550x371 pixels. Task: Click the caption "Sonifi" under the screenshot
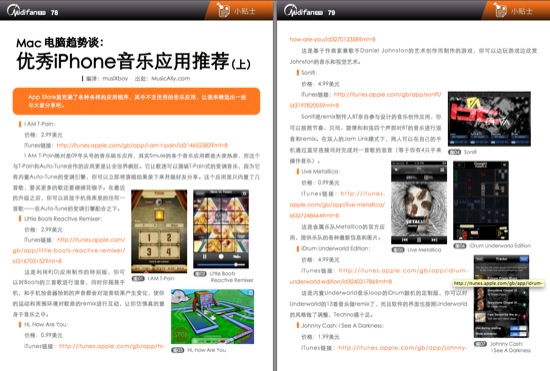point(470,152)
